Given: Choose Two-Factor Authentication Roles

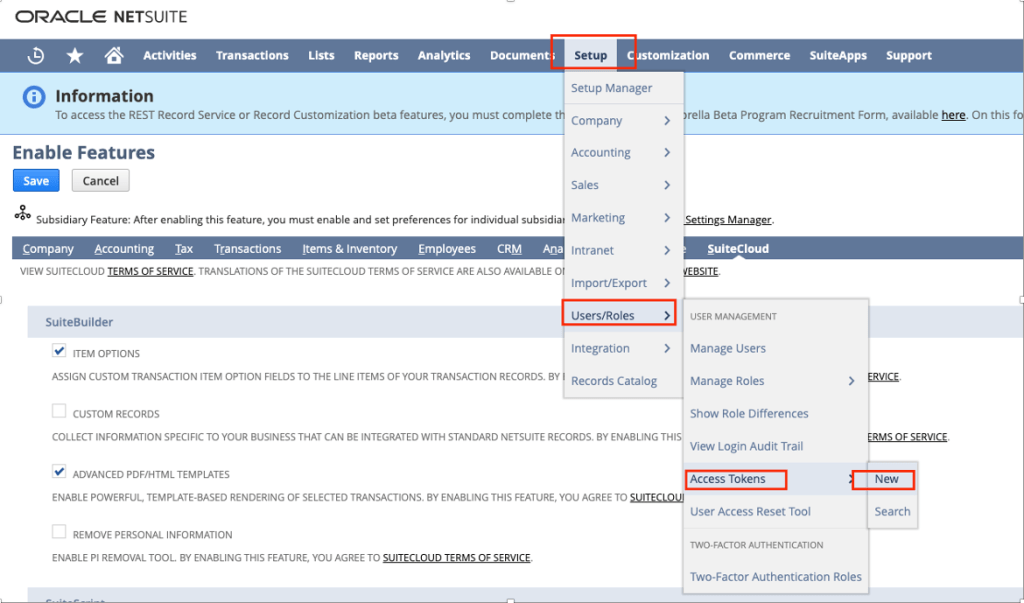Looking at the screenshot, I should [775, 577].
